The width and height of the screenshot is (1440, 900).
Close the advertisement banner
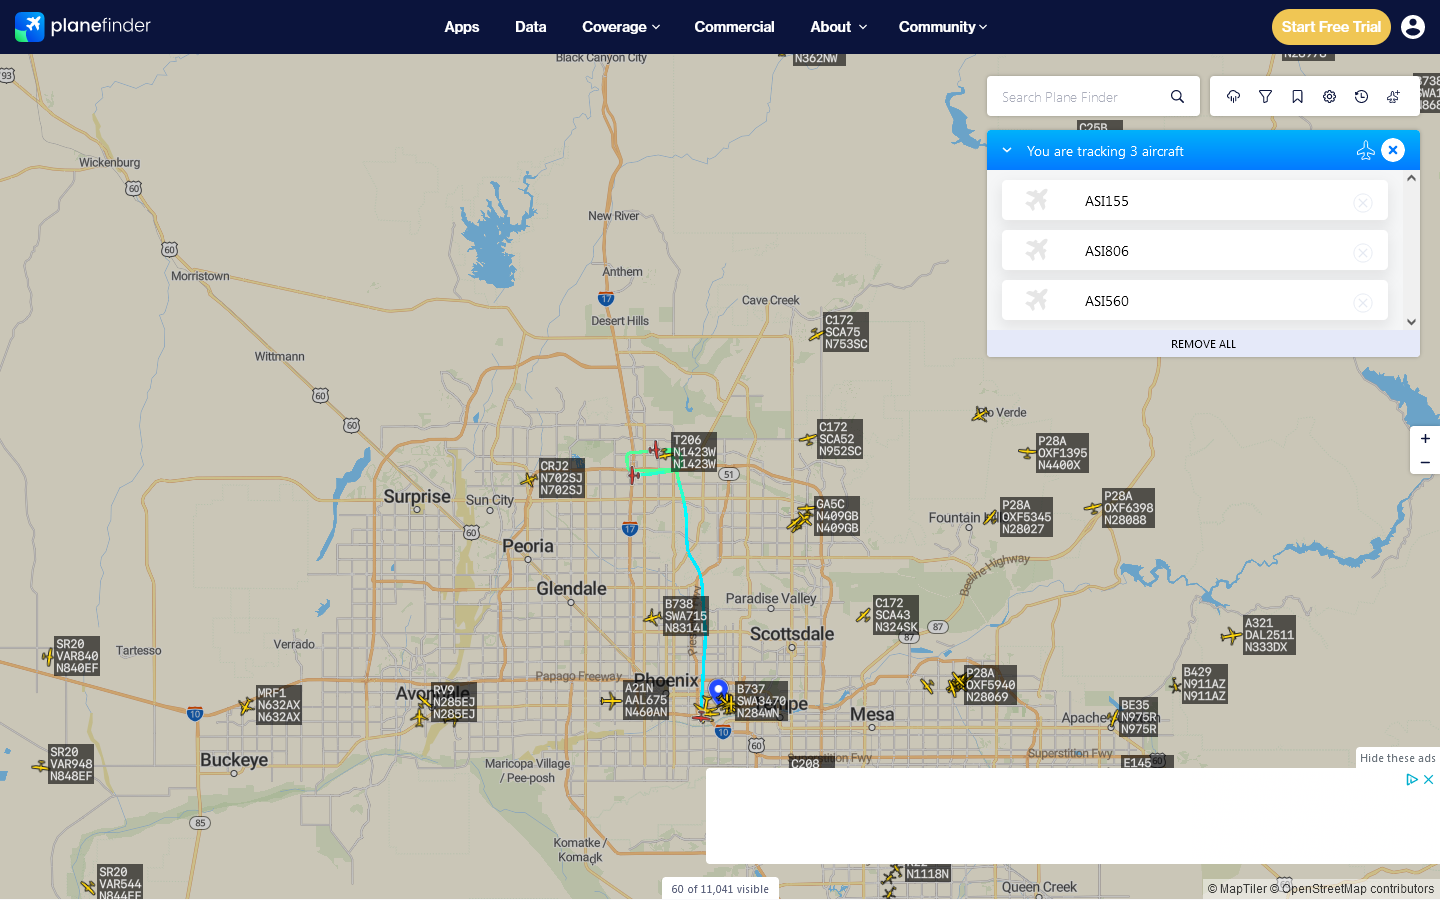[x=1429, y=779]
